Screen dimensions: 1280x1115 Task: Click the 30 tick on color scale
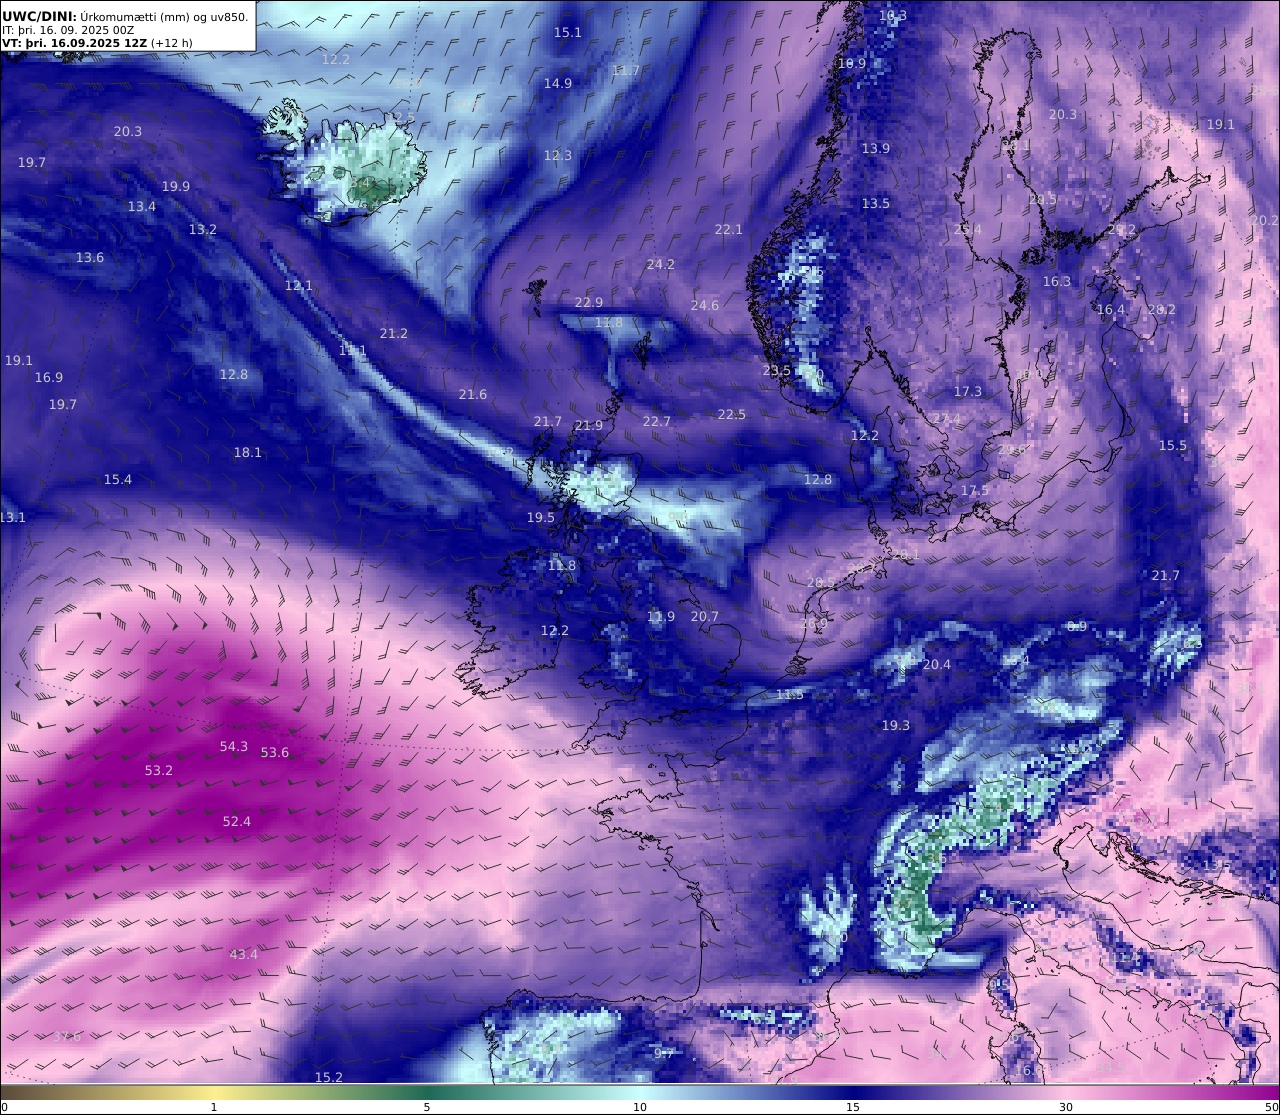[1066, 1107]
